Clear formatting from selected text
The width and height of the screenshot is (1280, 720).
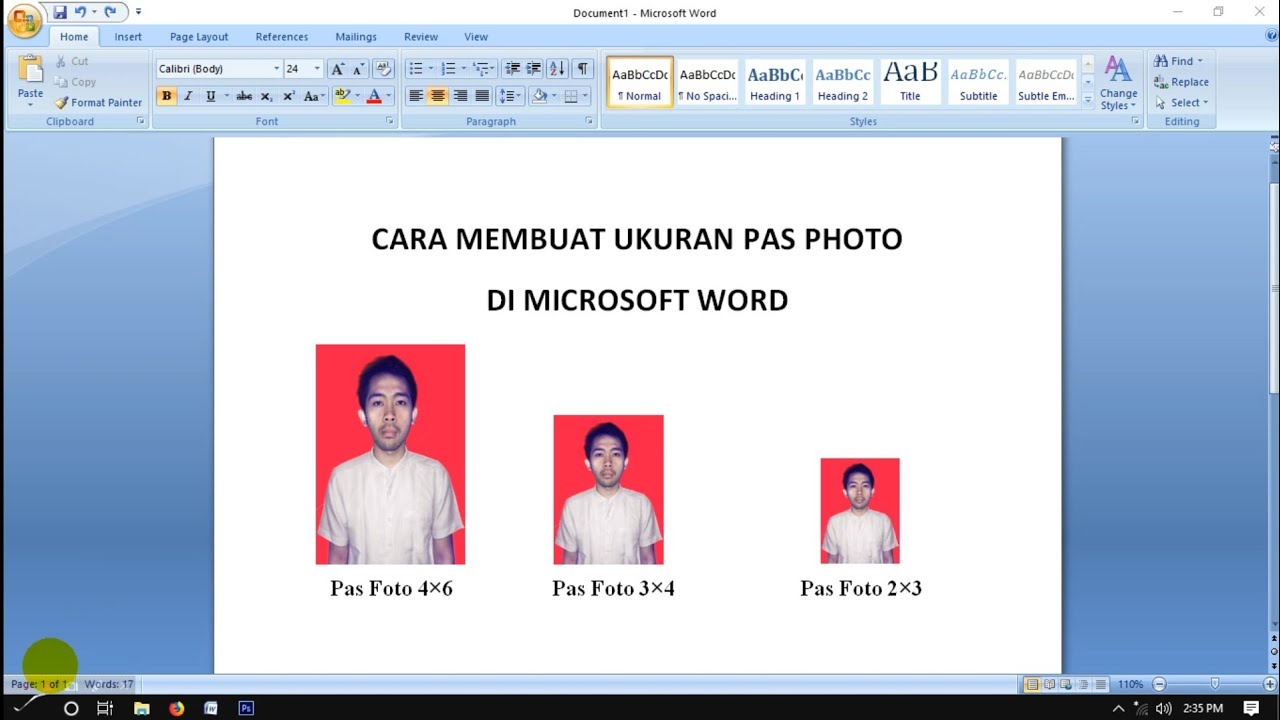point(383,69)
